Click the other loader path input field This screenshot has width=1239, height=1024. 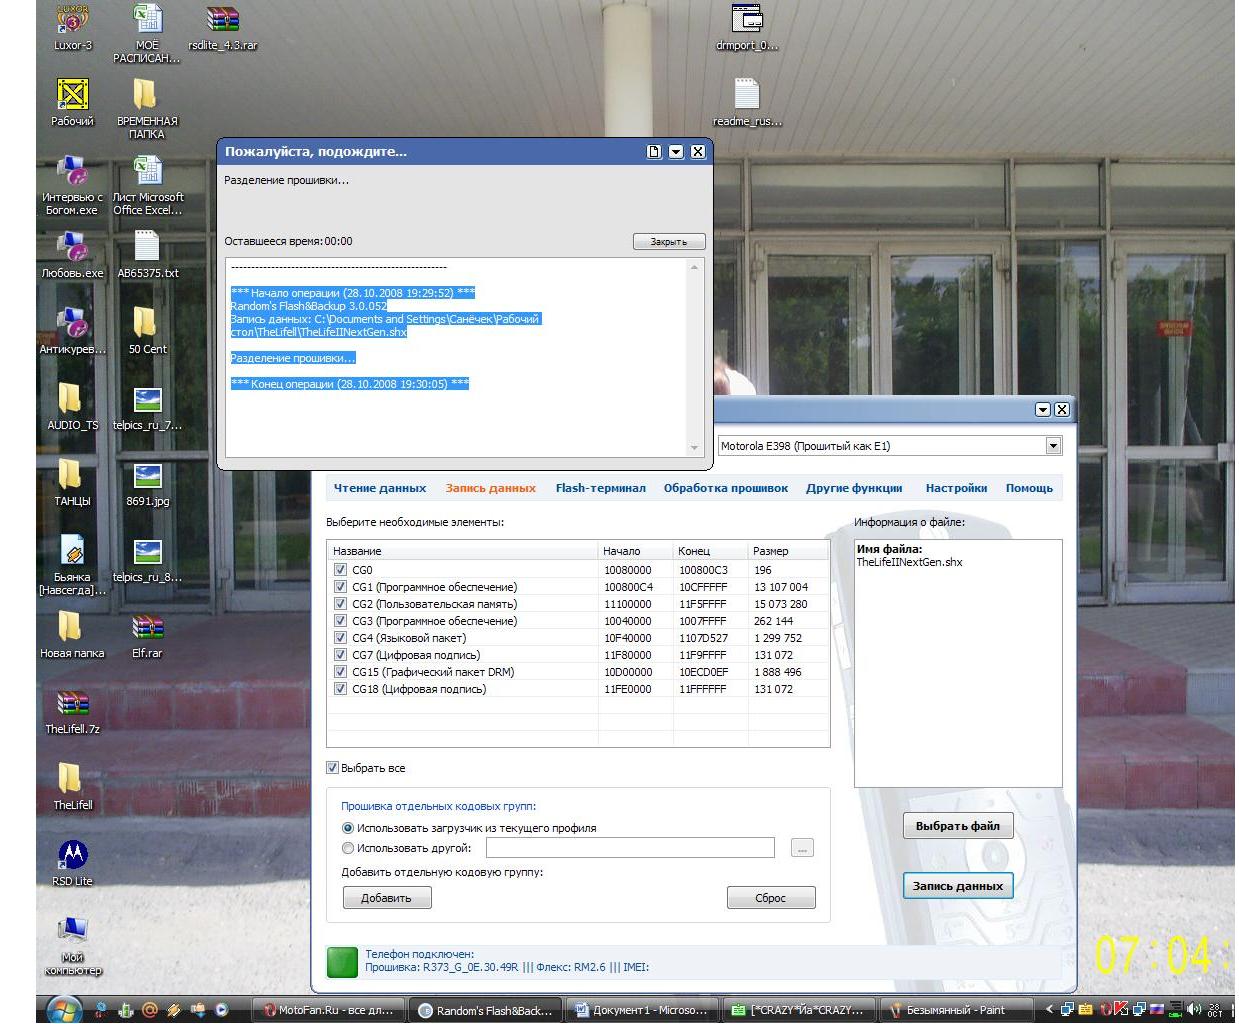(630, 848)
